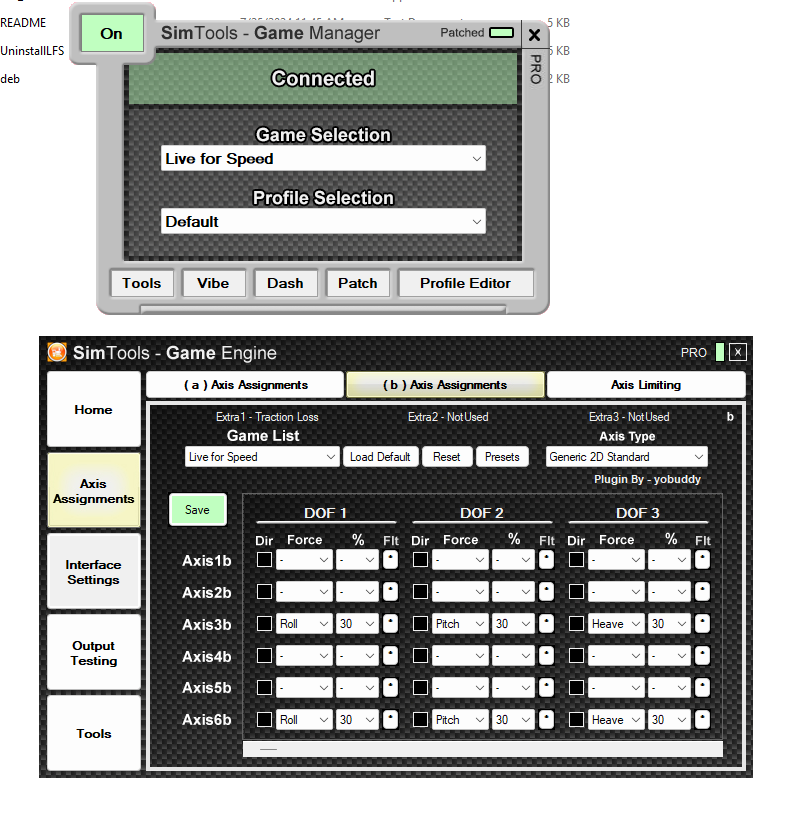Select the UninstallLFS file

click(32, 51)
